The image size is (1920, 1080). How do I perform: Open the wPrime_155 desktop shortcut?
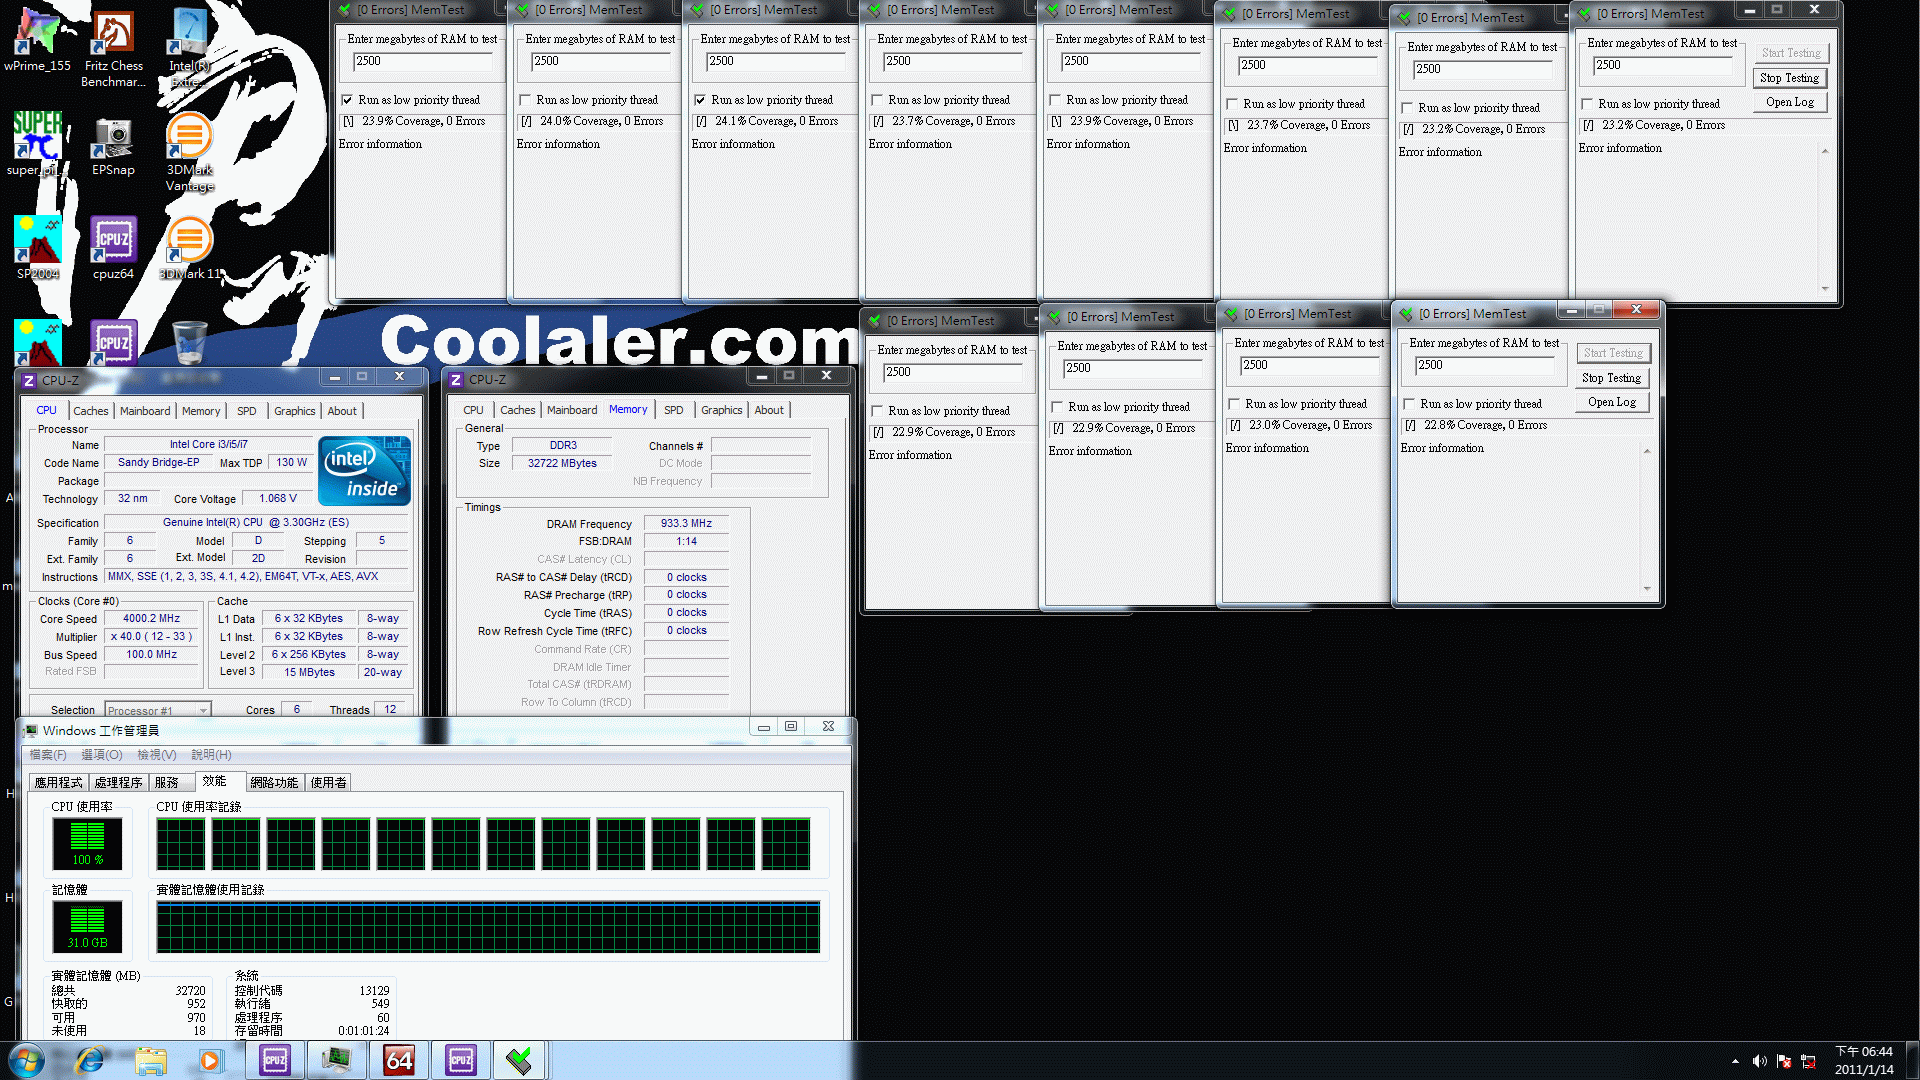37,40
